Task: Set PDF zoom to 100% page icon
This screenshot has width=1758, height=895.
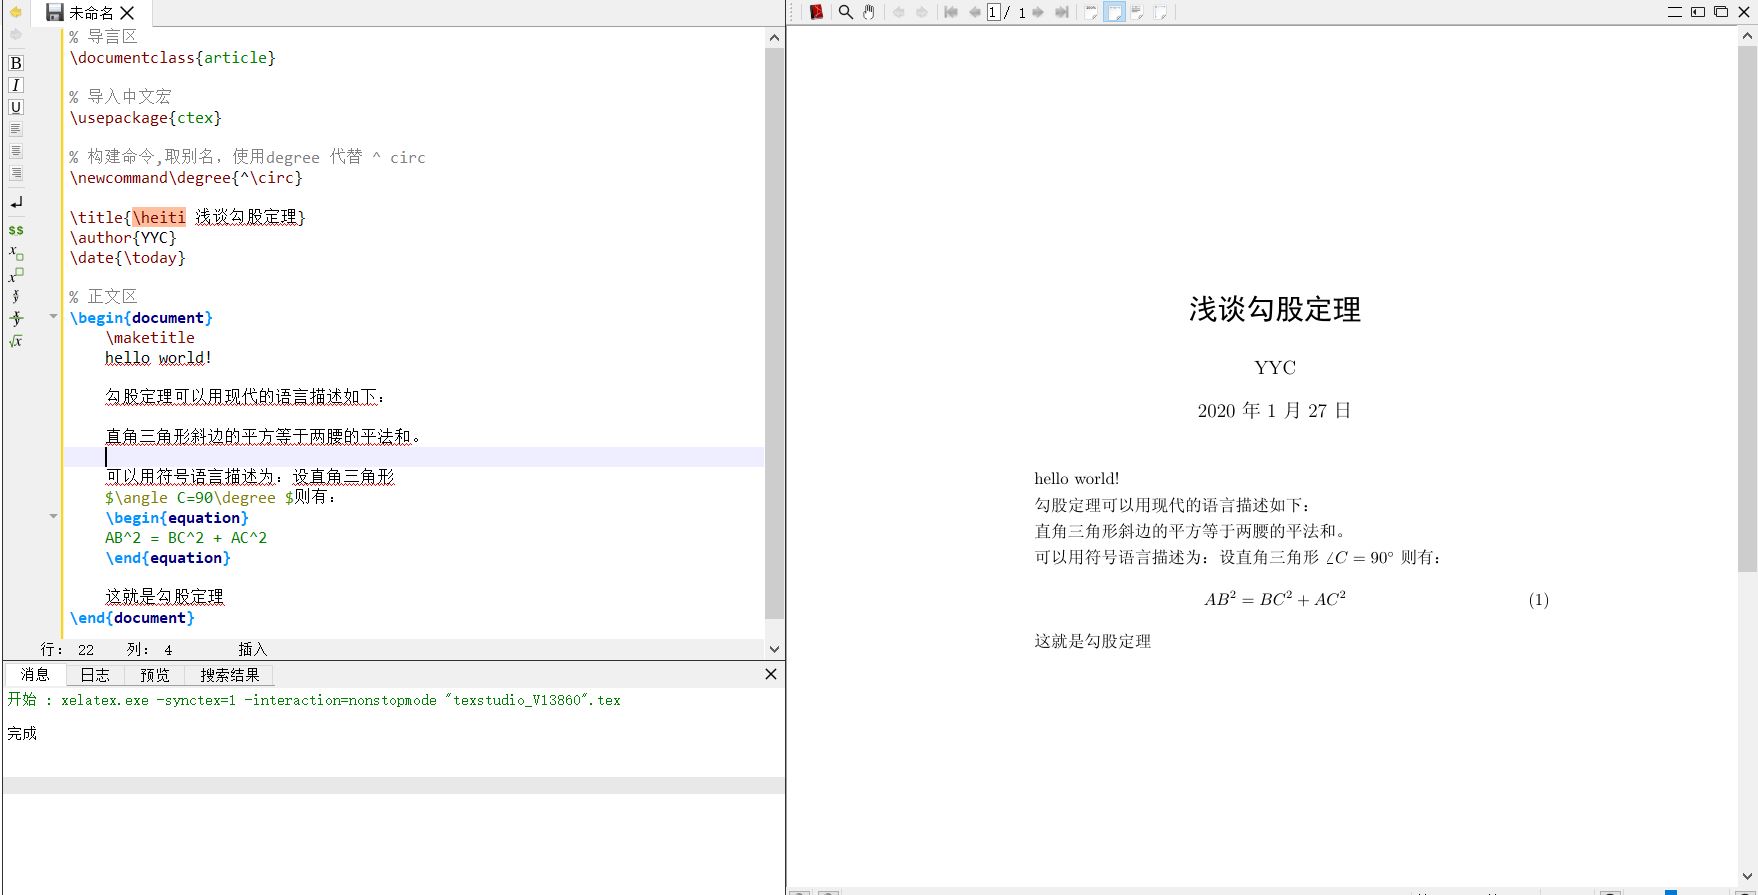Action: pyautogui.click(x=1091, y=12)
